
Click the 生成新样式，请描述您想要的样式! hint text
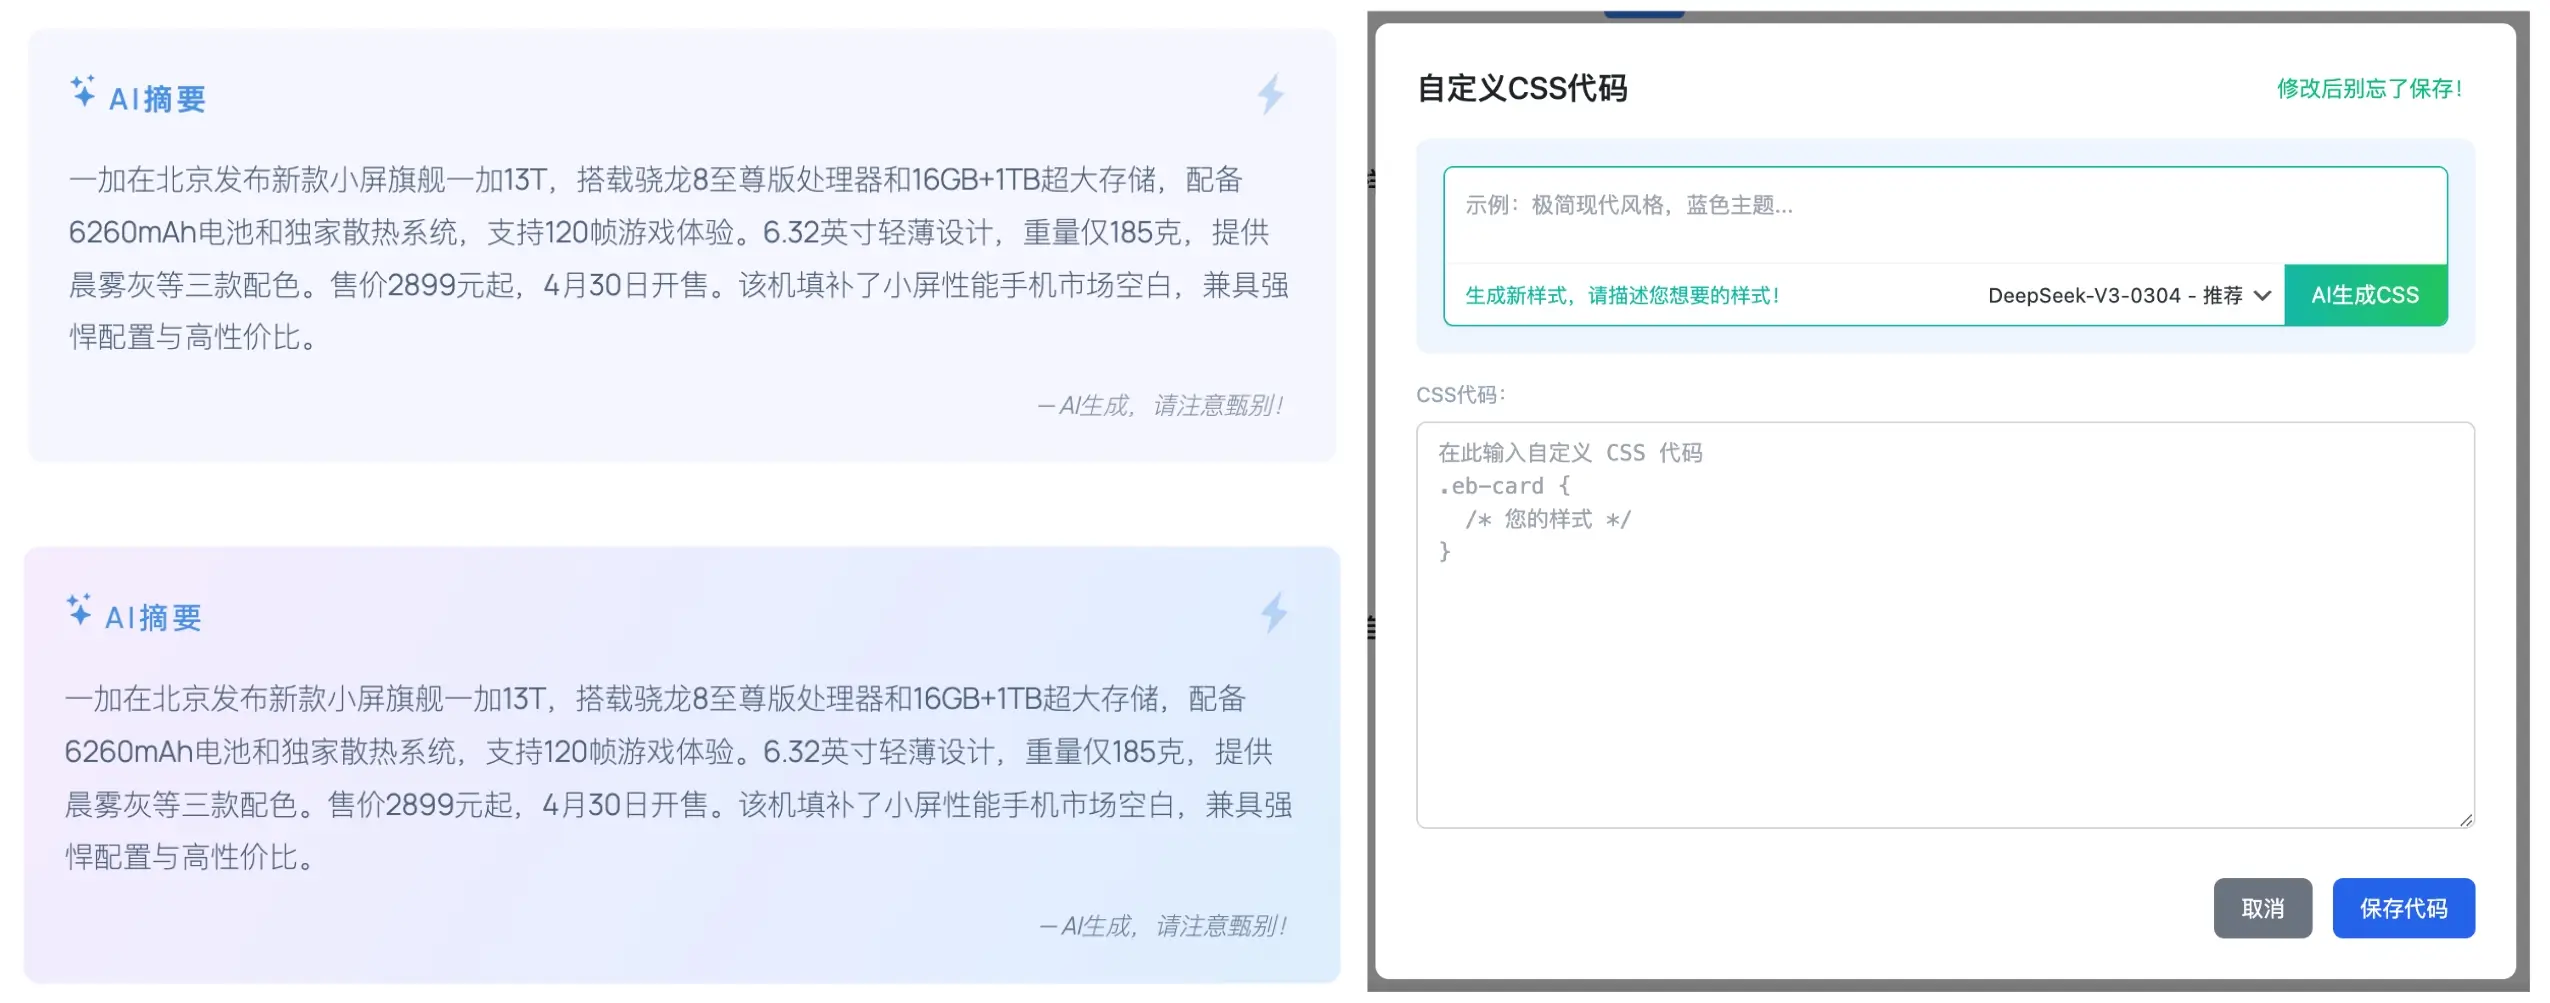pyautogui.click(x=1621, y=295)
